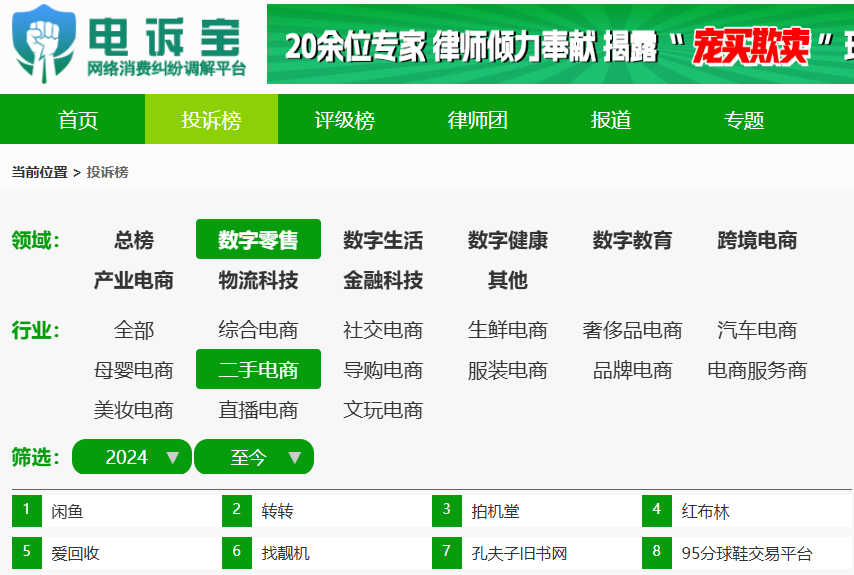Go to the 首页 navigation tab
This screenshot has height=575, width=854.
click(78, 119)
